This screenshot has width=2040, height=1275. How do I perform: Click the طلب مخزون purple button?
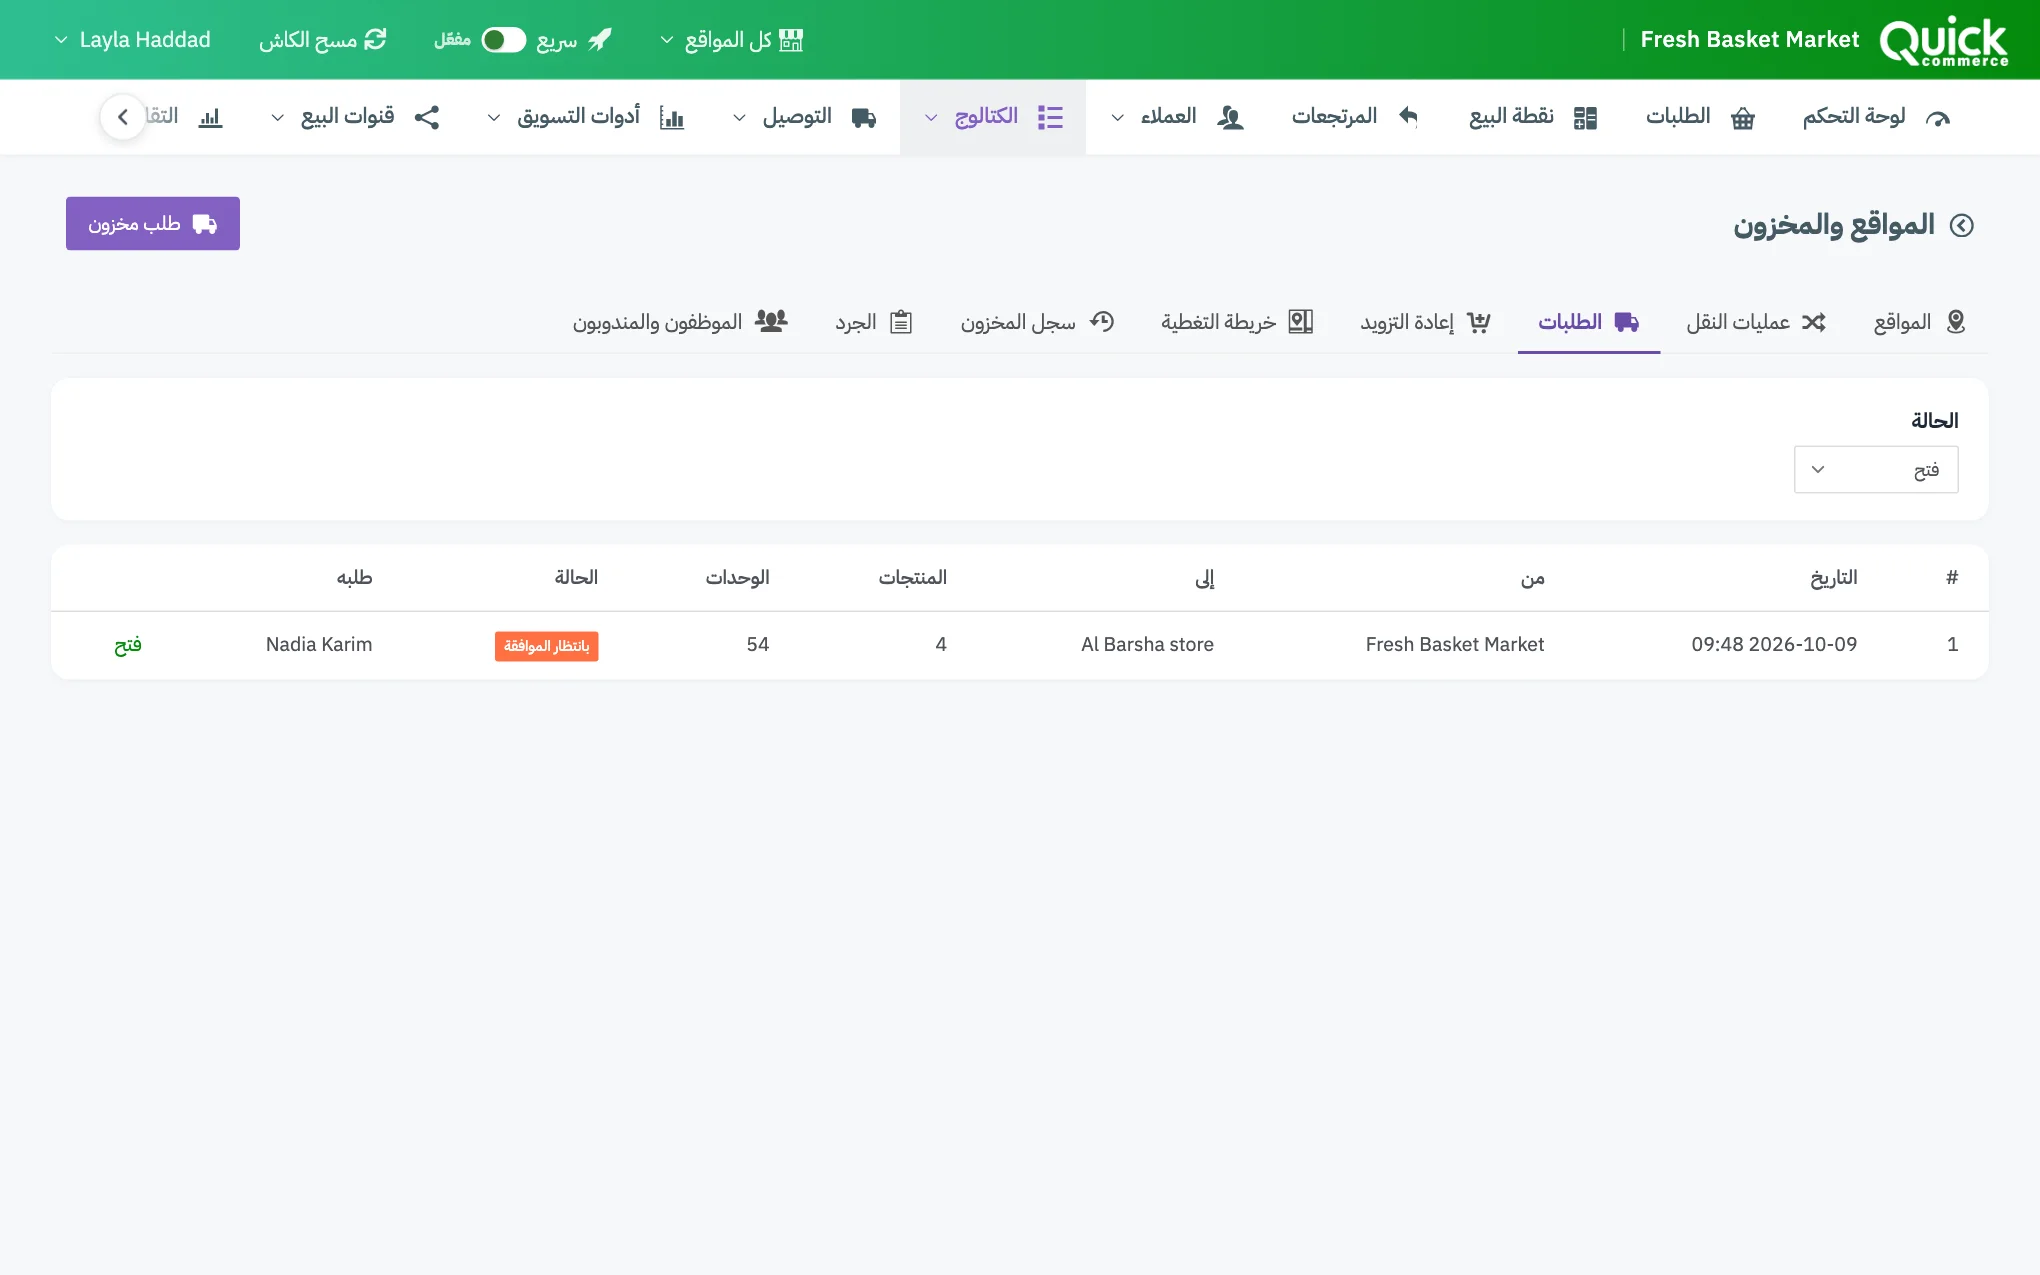[153, 223]
